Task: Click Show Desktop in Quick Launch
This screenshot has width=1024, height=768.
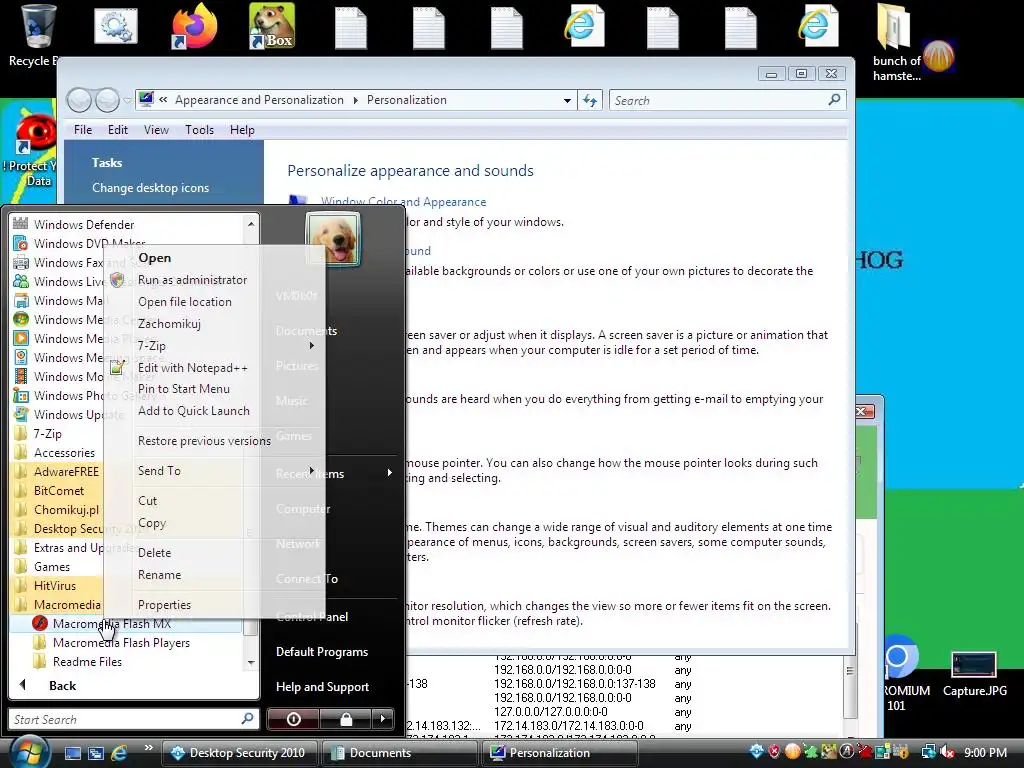Action: pos(72,753)
